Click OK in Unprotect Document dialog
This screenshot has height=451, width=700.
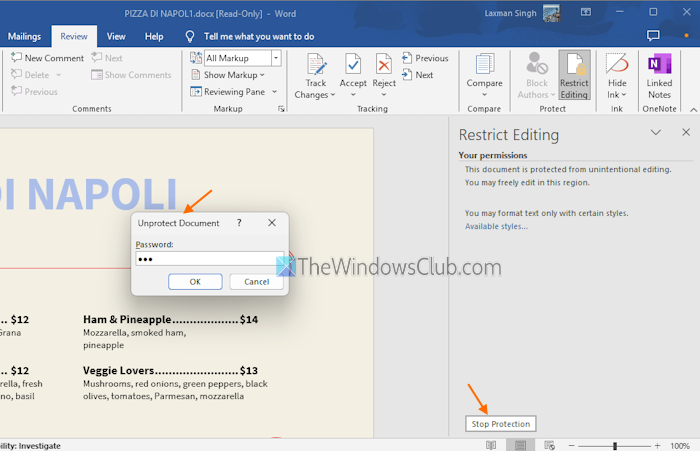coord(195,282)
